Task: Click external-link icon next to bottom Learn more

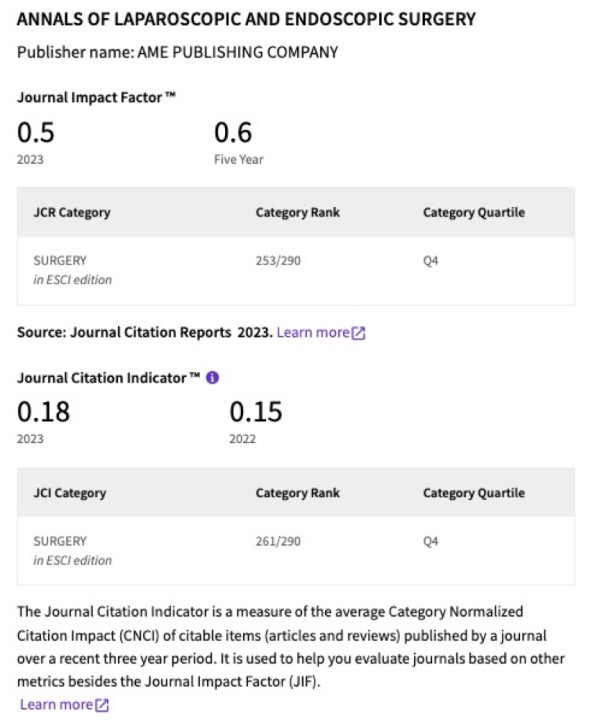Action: click(x=102, y=705)
